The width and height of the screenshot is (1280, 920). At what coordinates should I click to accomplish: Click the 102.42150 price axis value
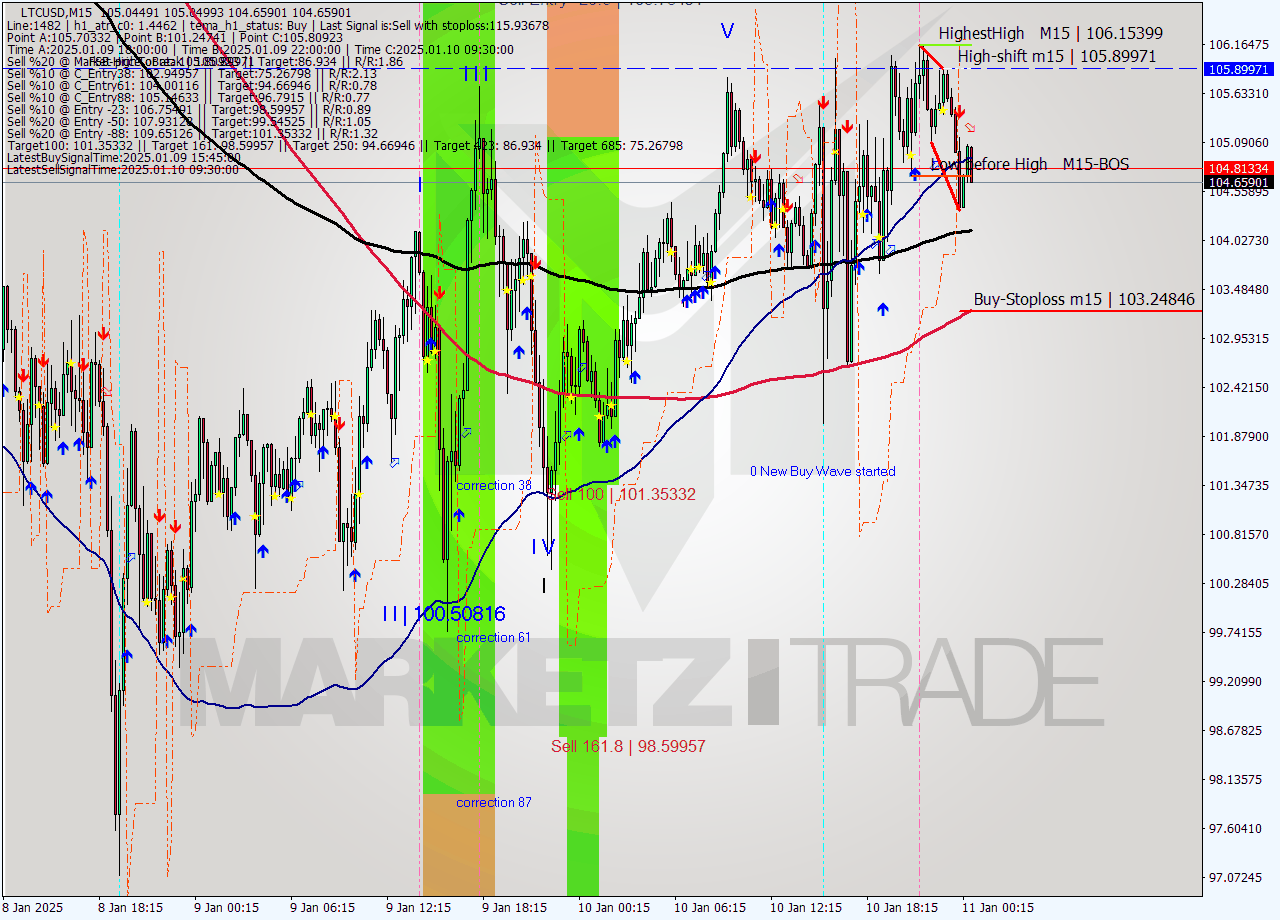(1239, 388)
